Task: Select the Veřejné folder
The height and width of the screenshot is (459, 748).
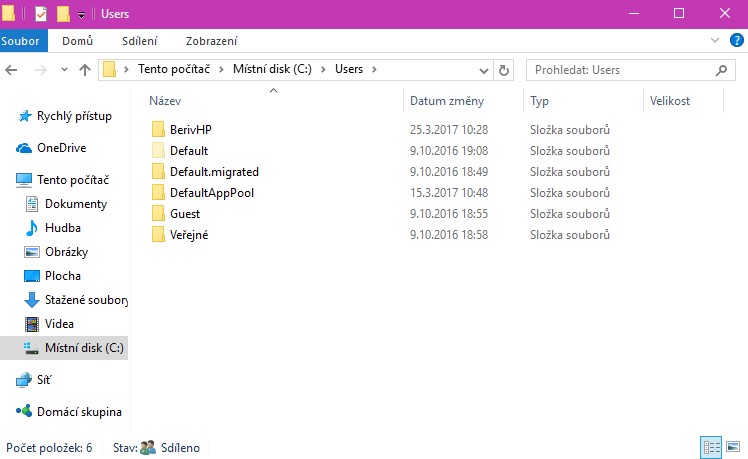Action: coord(189,235)
